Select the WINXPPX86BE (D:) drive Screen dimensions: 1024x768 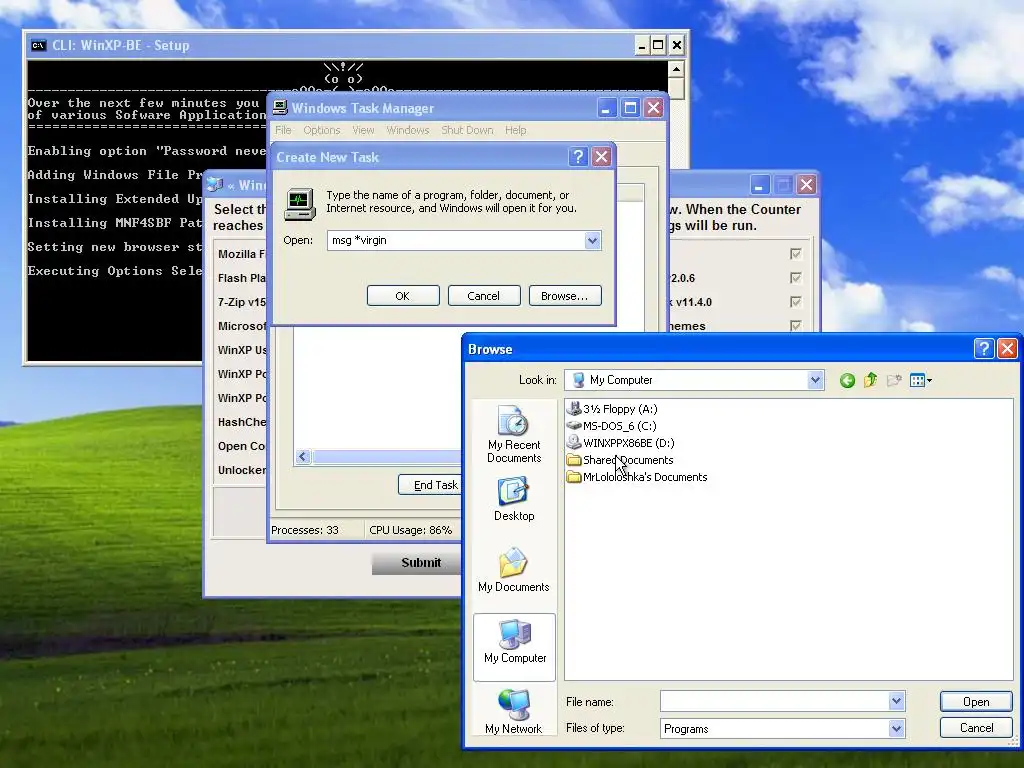620,443
